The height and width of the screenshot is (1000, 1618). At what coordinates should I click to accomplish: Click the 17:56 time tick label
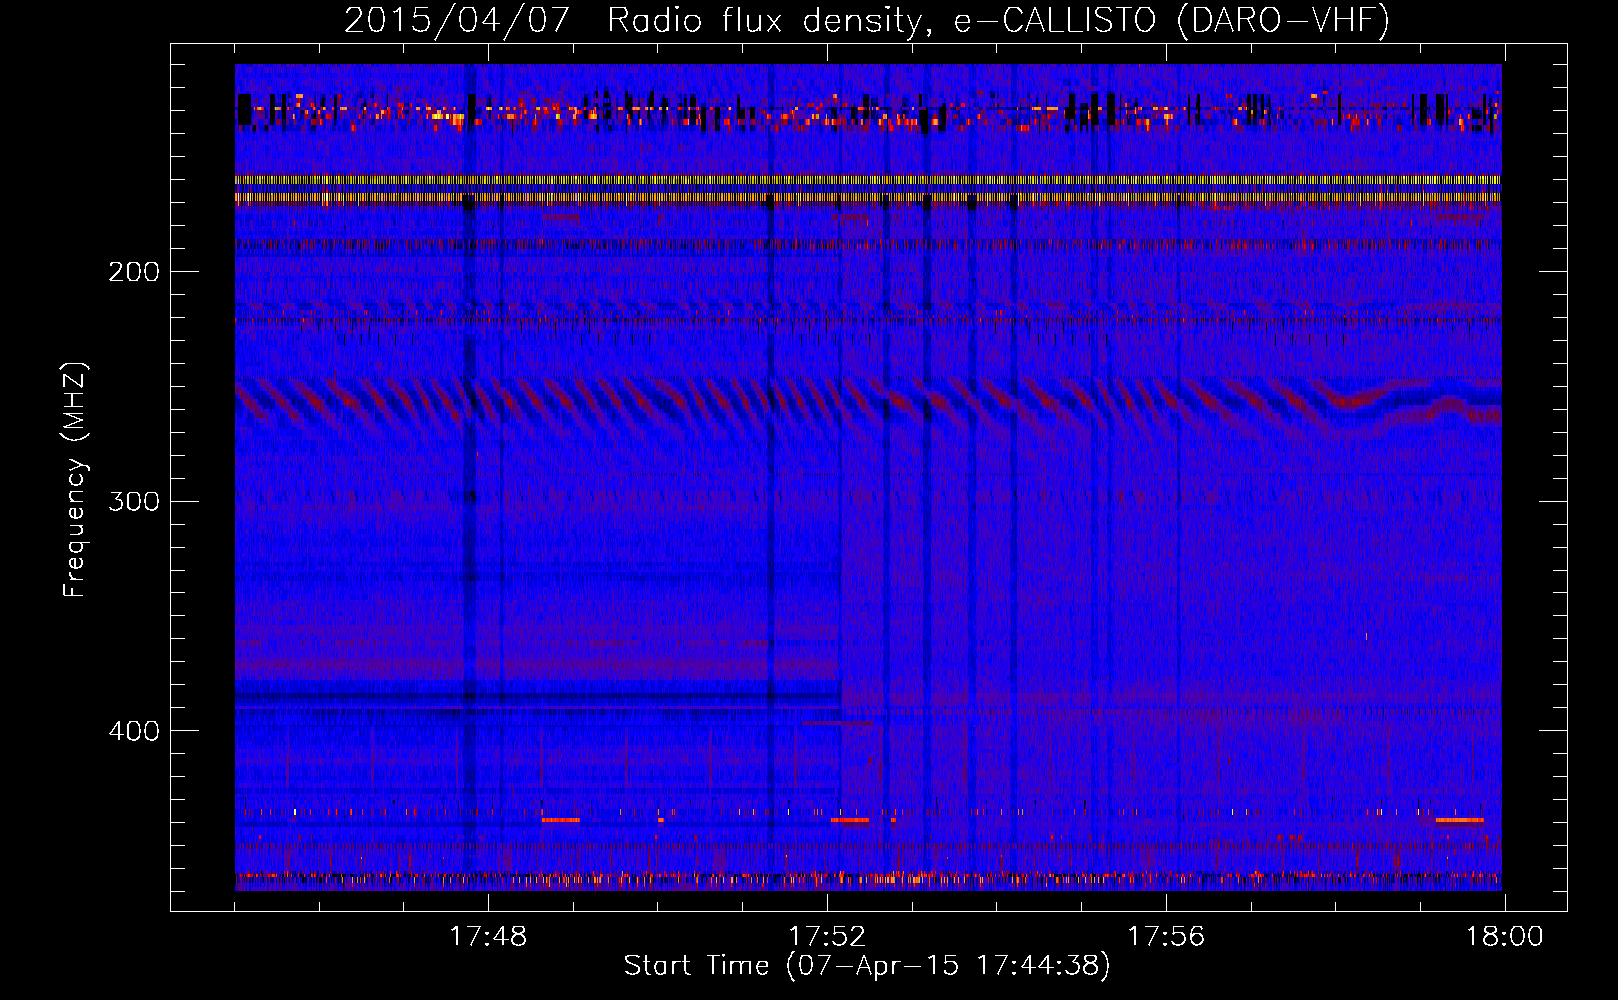1166,937
